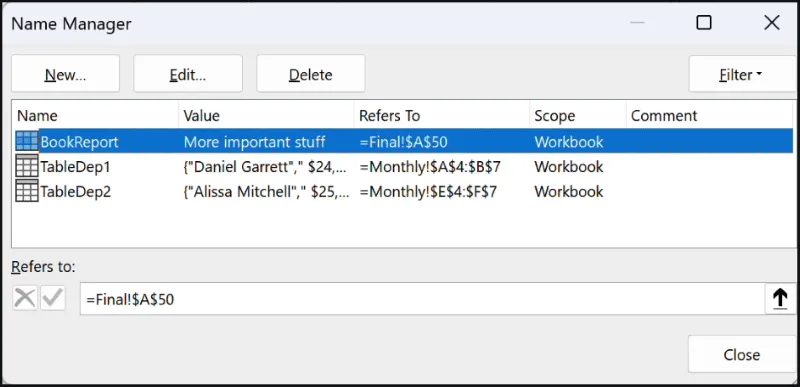Select the TableDep1 name
800x387 pixels.
click(75, 167)
